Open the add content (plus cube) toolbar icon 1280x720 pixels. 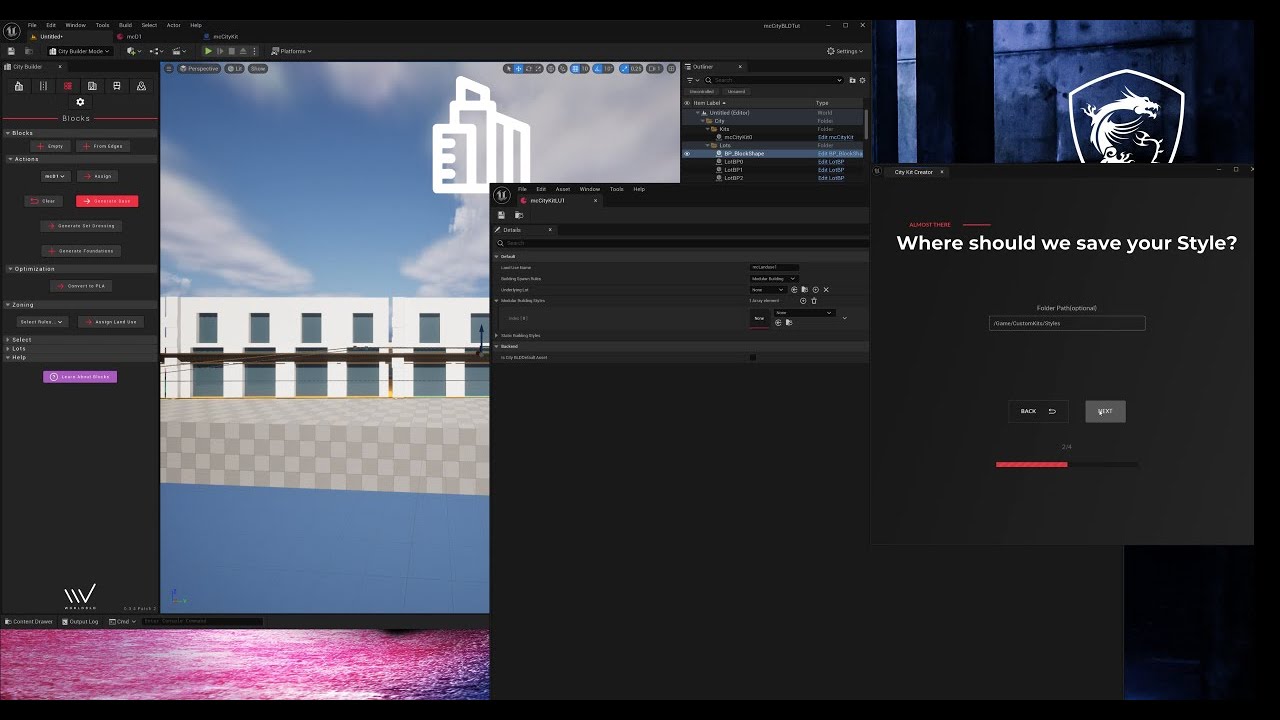[133, 51]
